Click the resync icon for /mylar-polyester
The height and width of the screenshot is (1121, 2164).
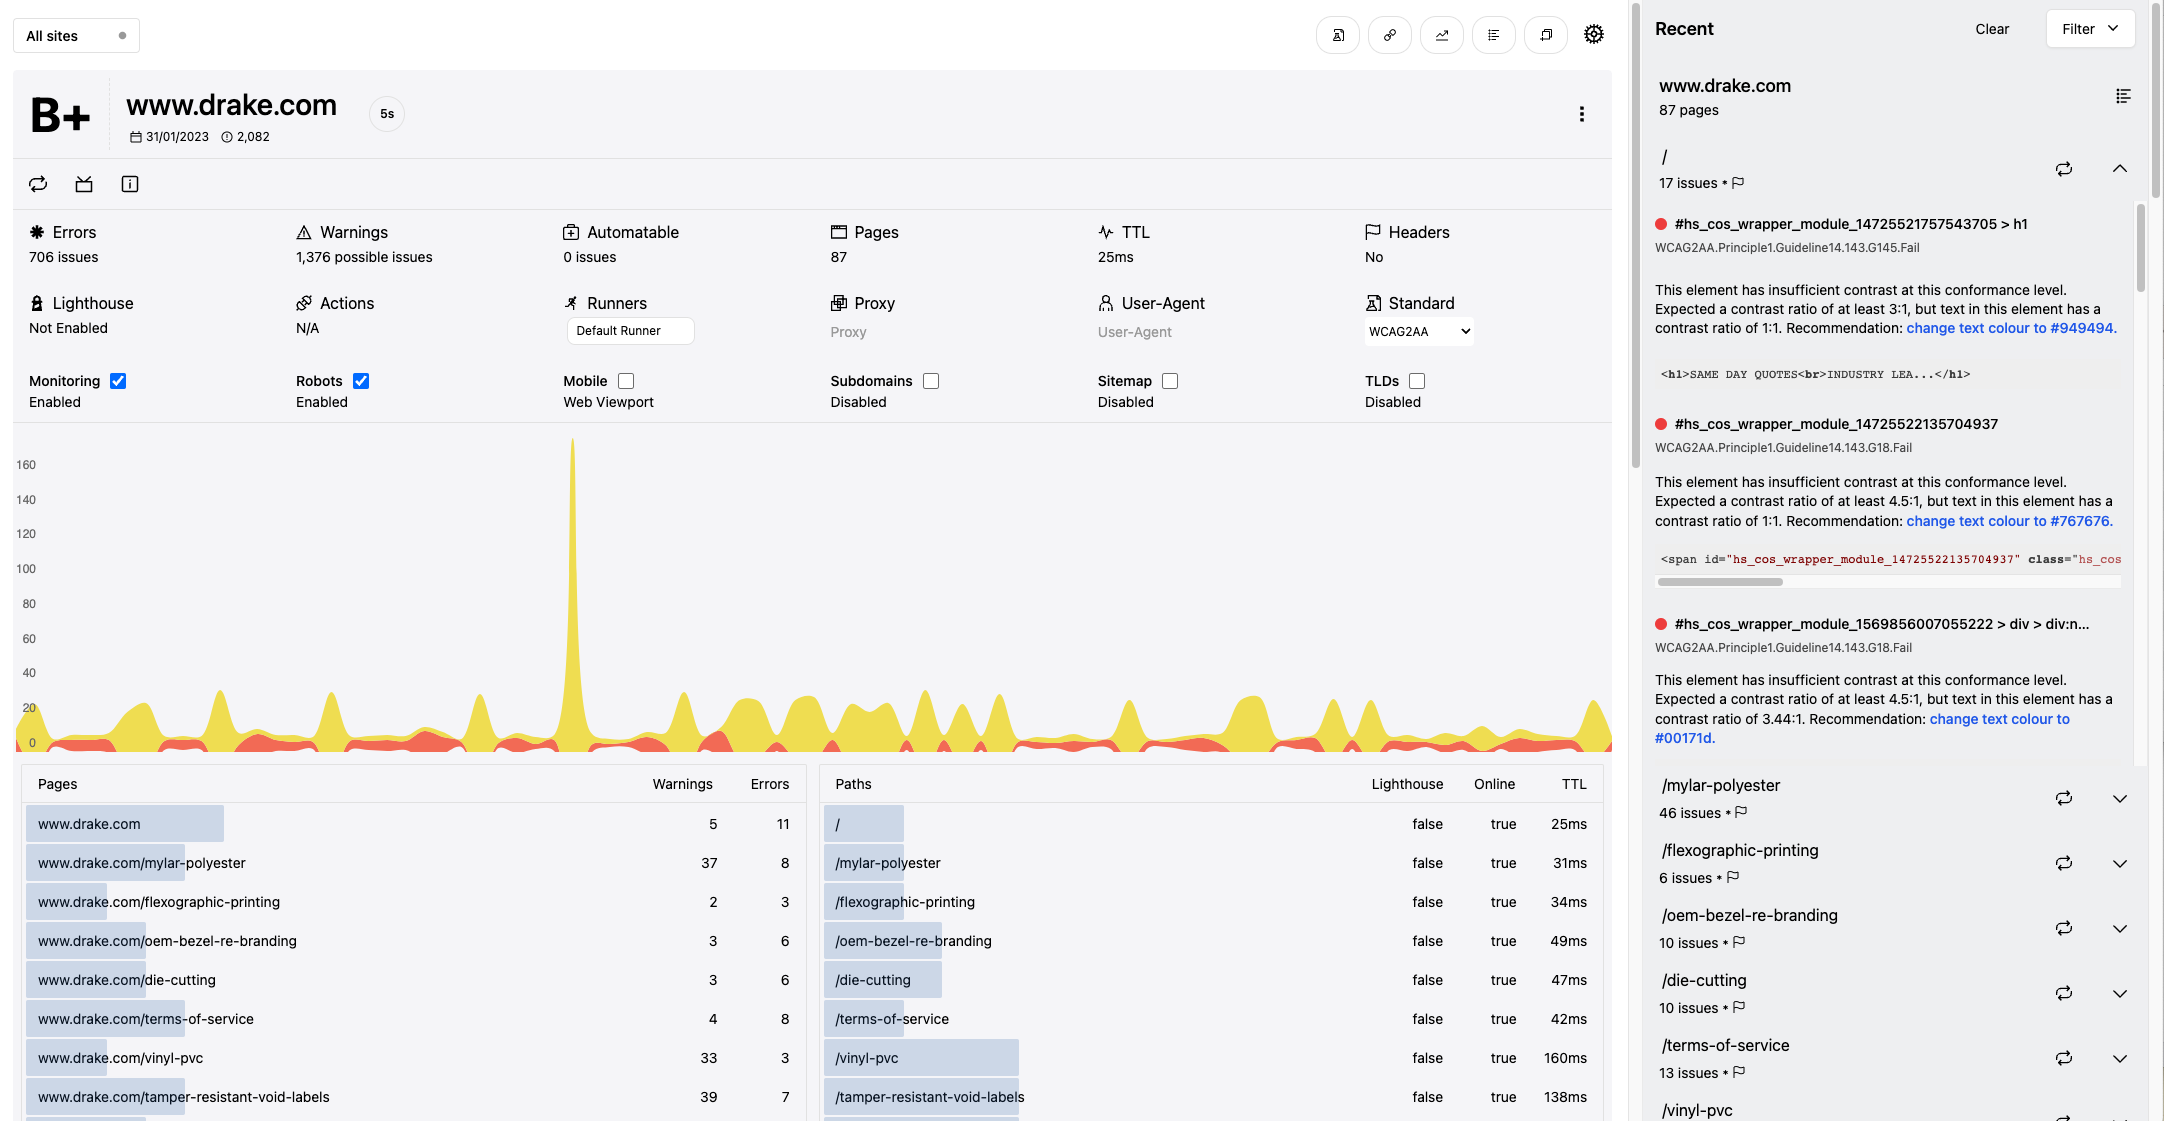click(x=2063, y=798)
